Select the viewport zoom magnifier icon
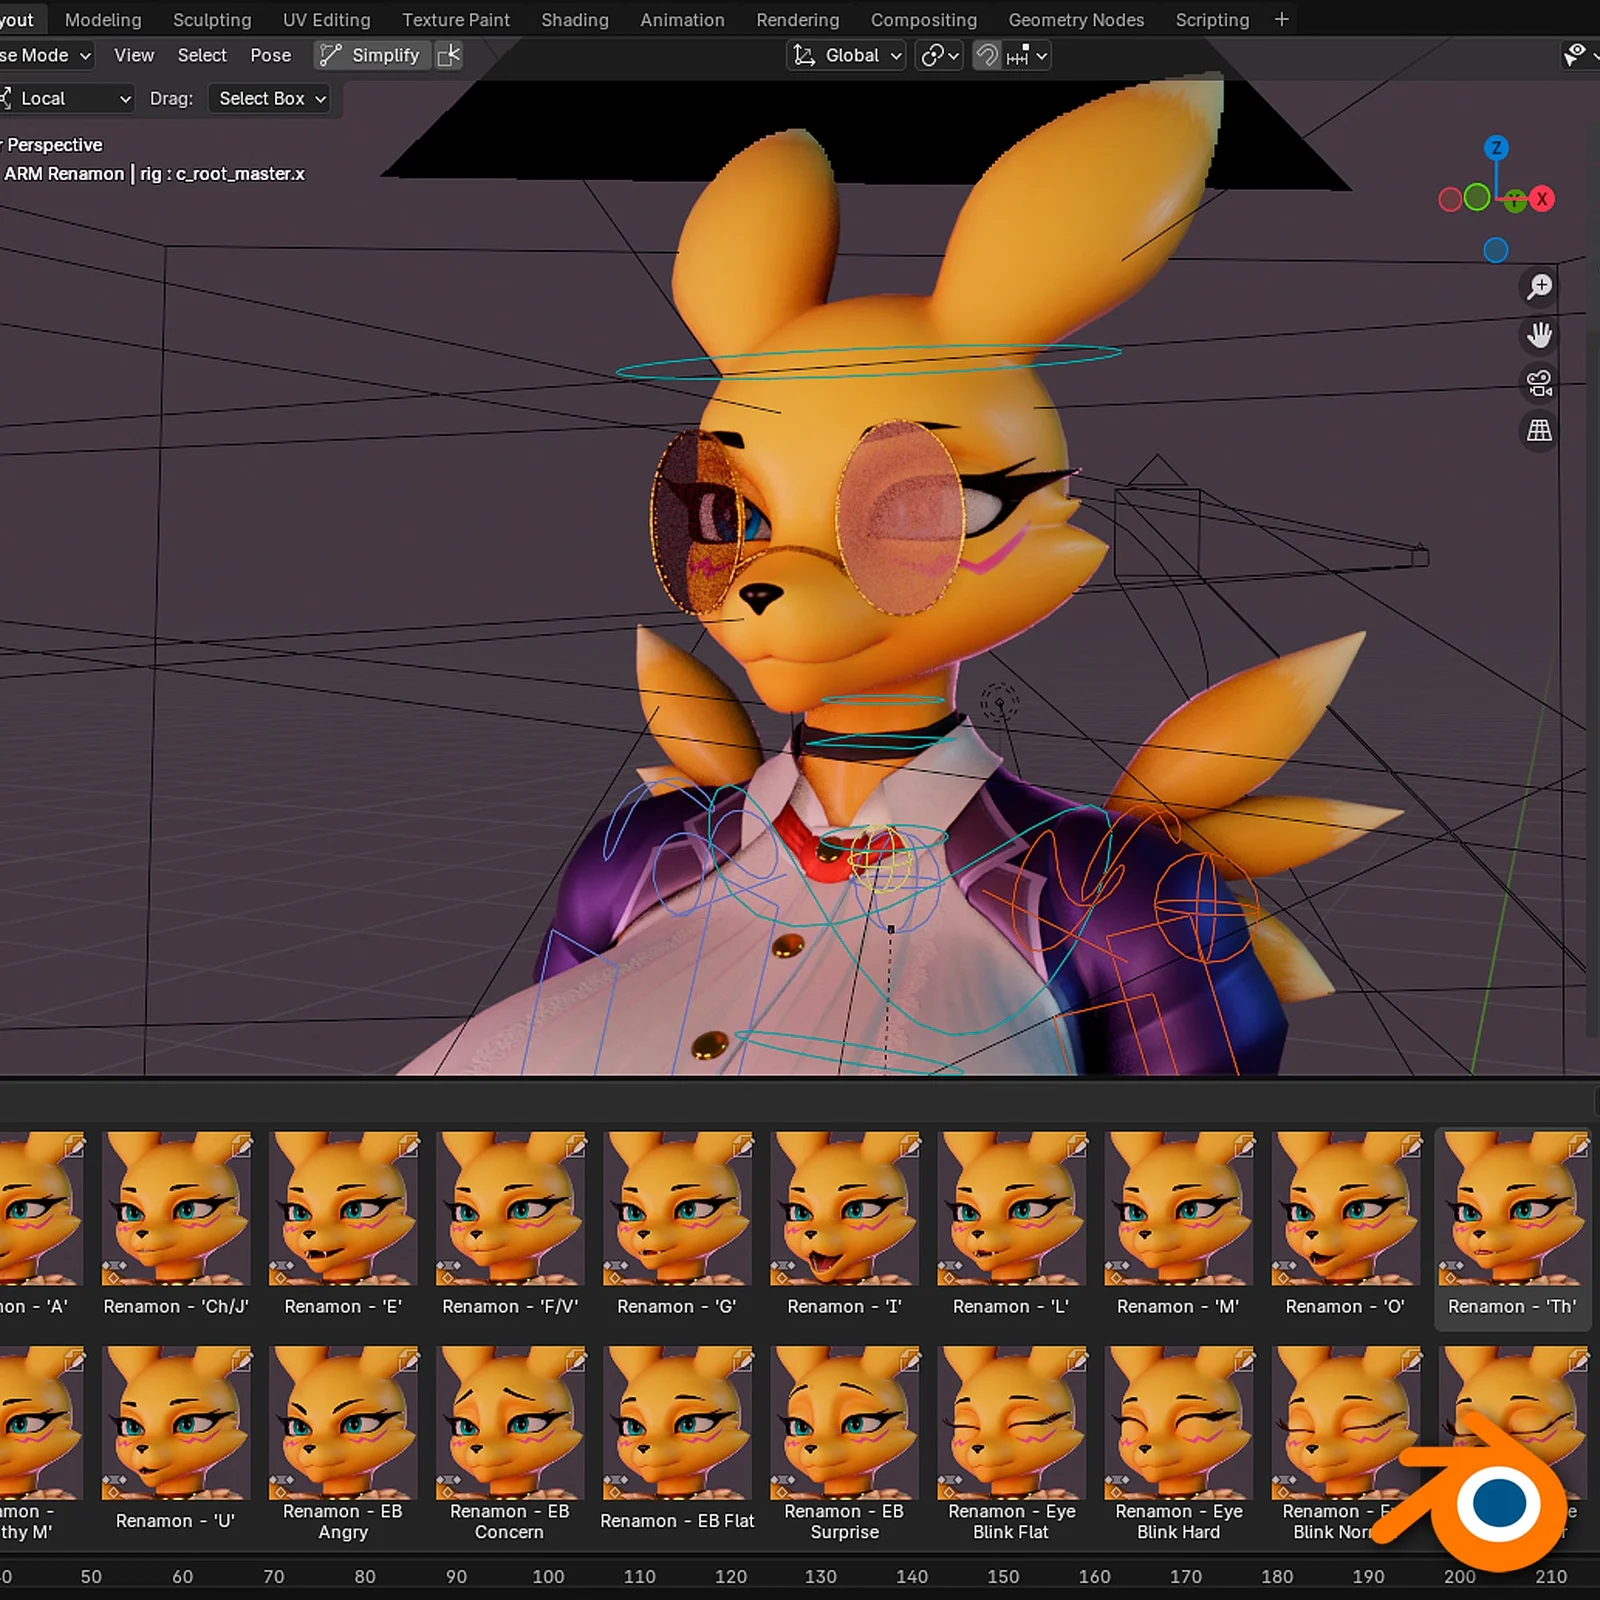This screenshot has width=1600, height=1600. [1539, 288]
